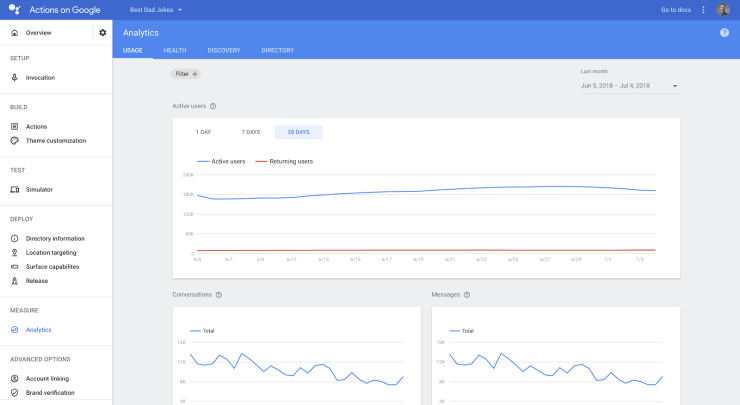Toggle Returning users red legend entry
The width and height of the screenshot is (740, 405).
pos(284,161)
